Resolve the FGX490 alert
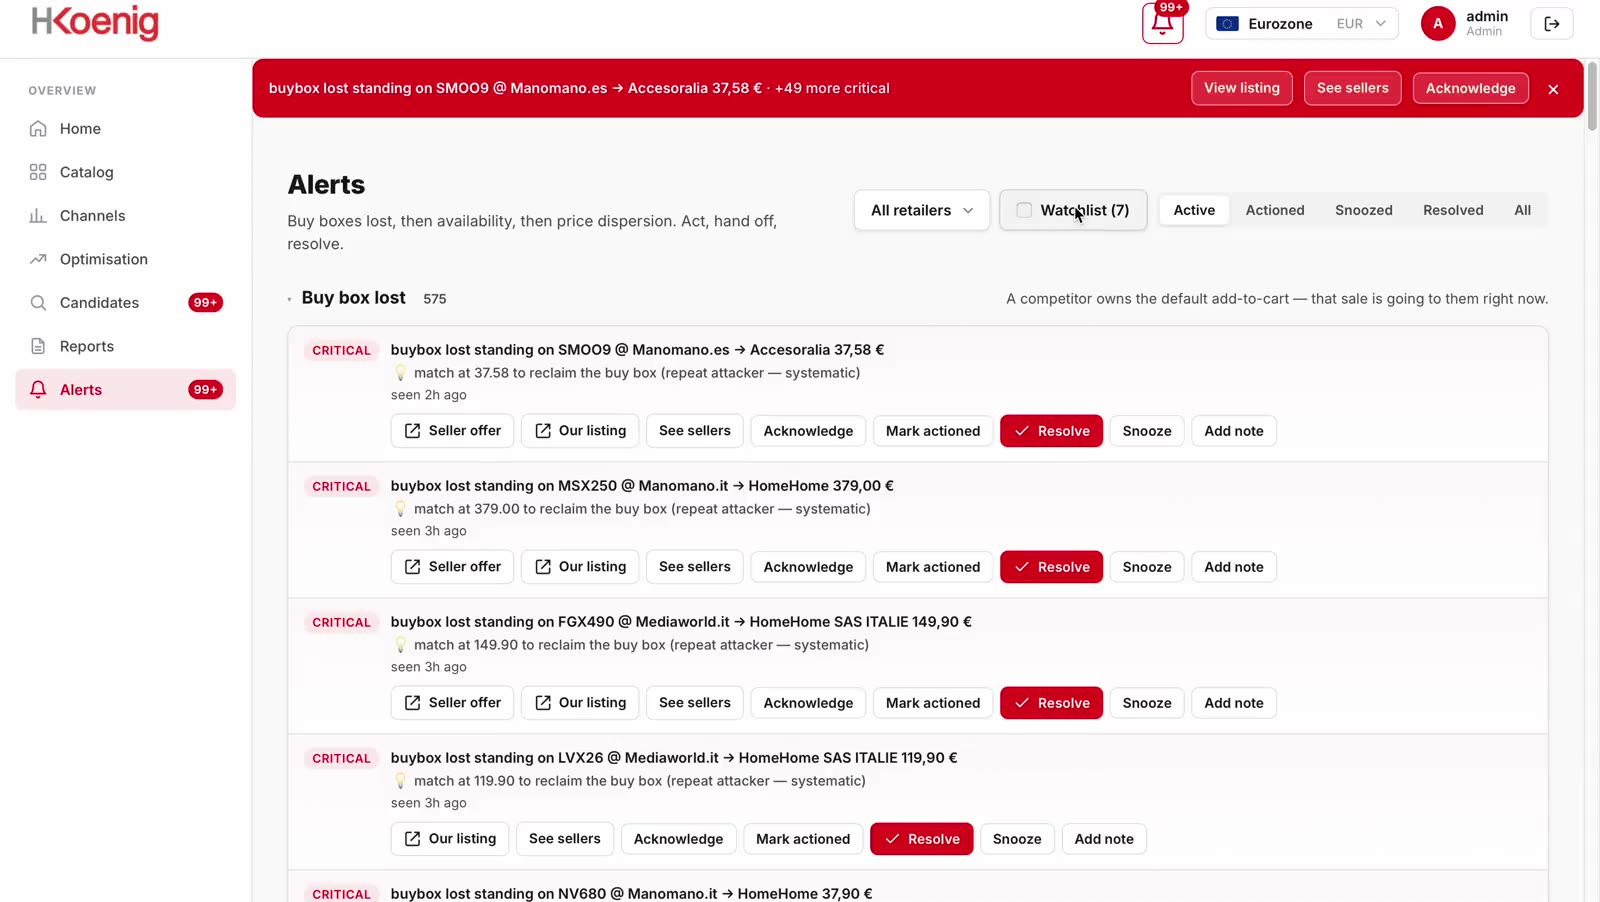Viewport: 1600px width, 902px height. [x=1051, y=703]
